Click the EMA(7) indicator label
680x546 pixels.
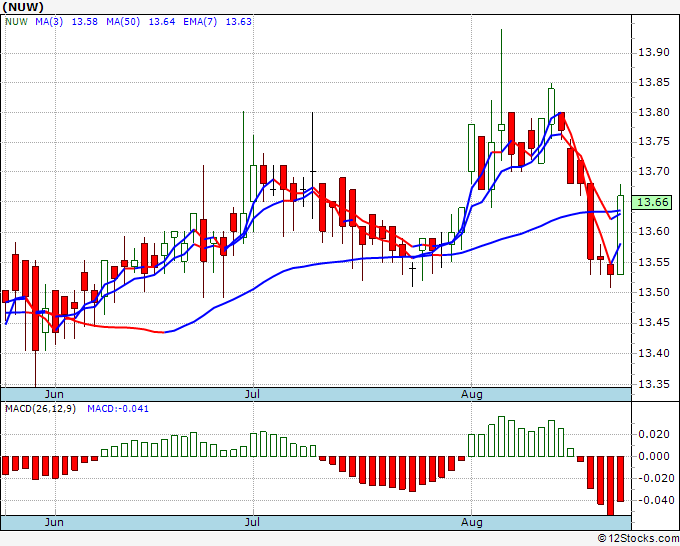pos(200,22)
